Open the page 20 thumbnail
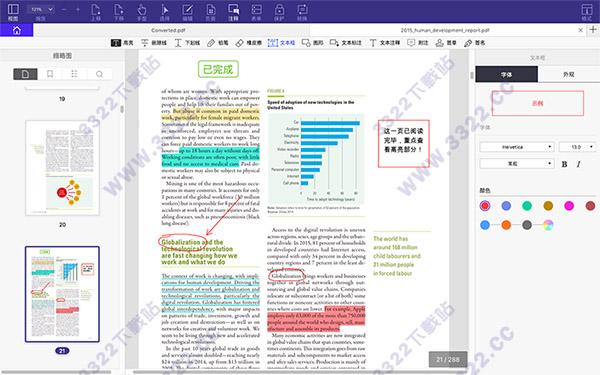 tap(62, 168)
